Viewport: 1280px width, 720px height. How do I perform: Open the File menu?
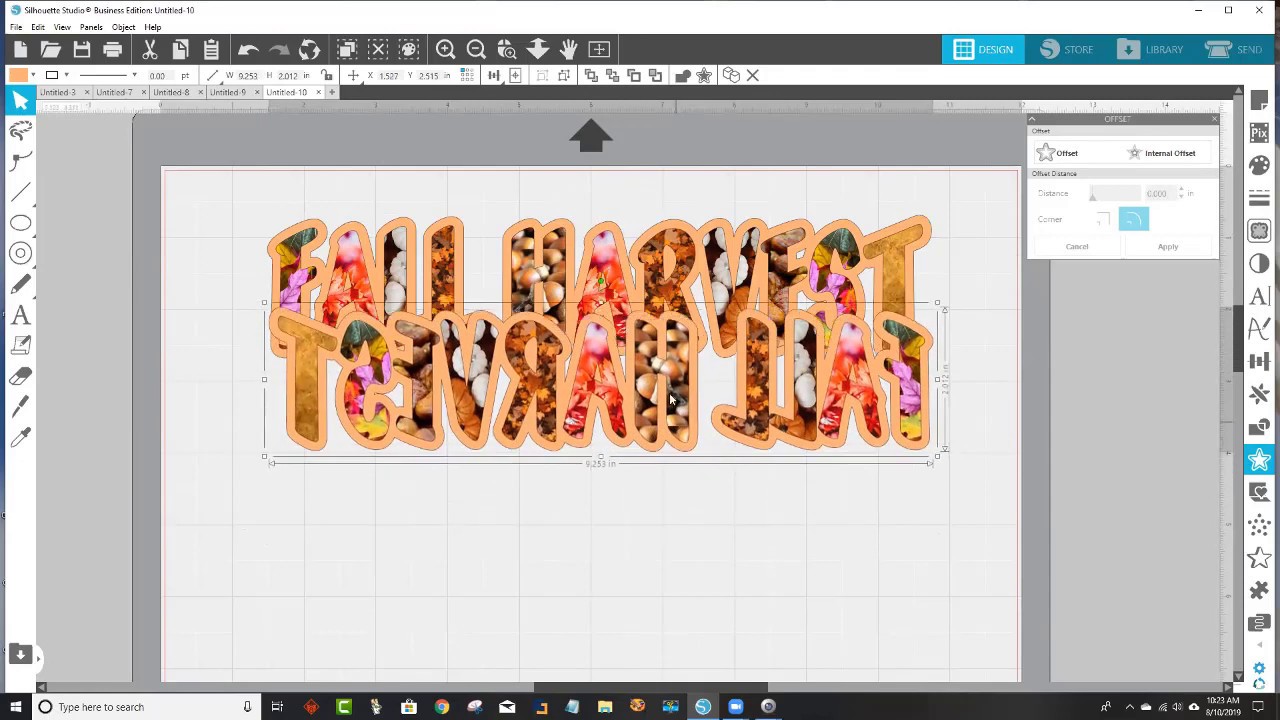(x=16, y=27)
